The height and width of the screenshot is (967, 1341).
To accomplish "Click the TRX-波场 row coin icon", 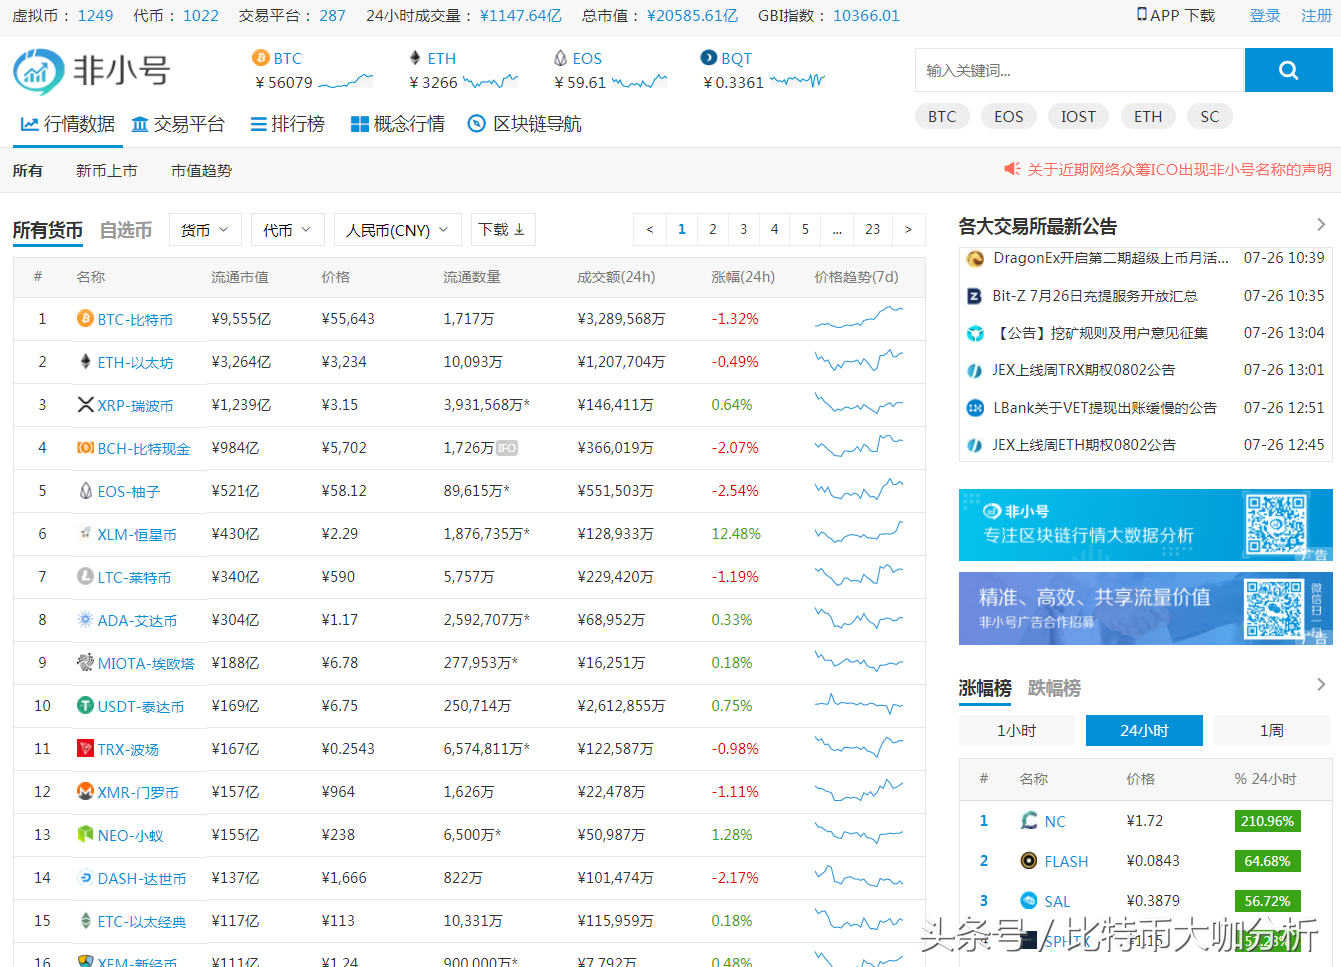I will click(86, 748).
